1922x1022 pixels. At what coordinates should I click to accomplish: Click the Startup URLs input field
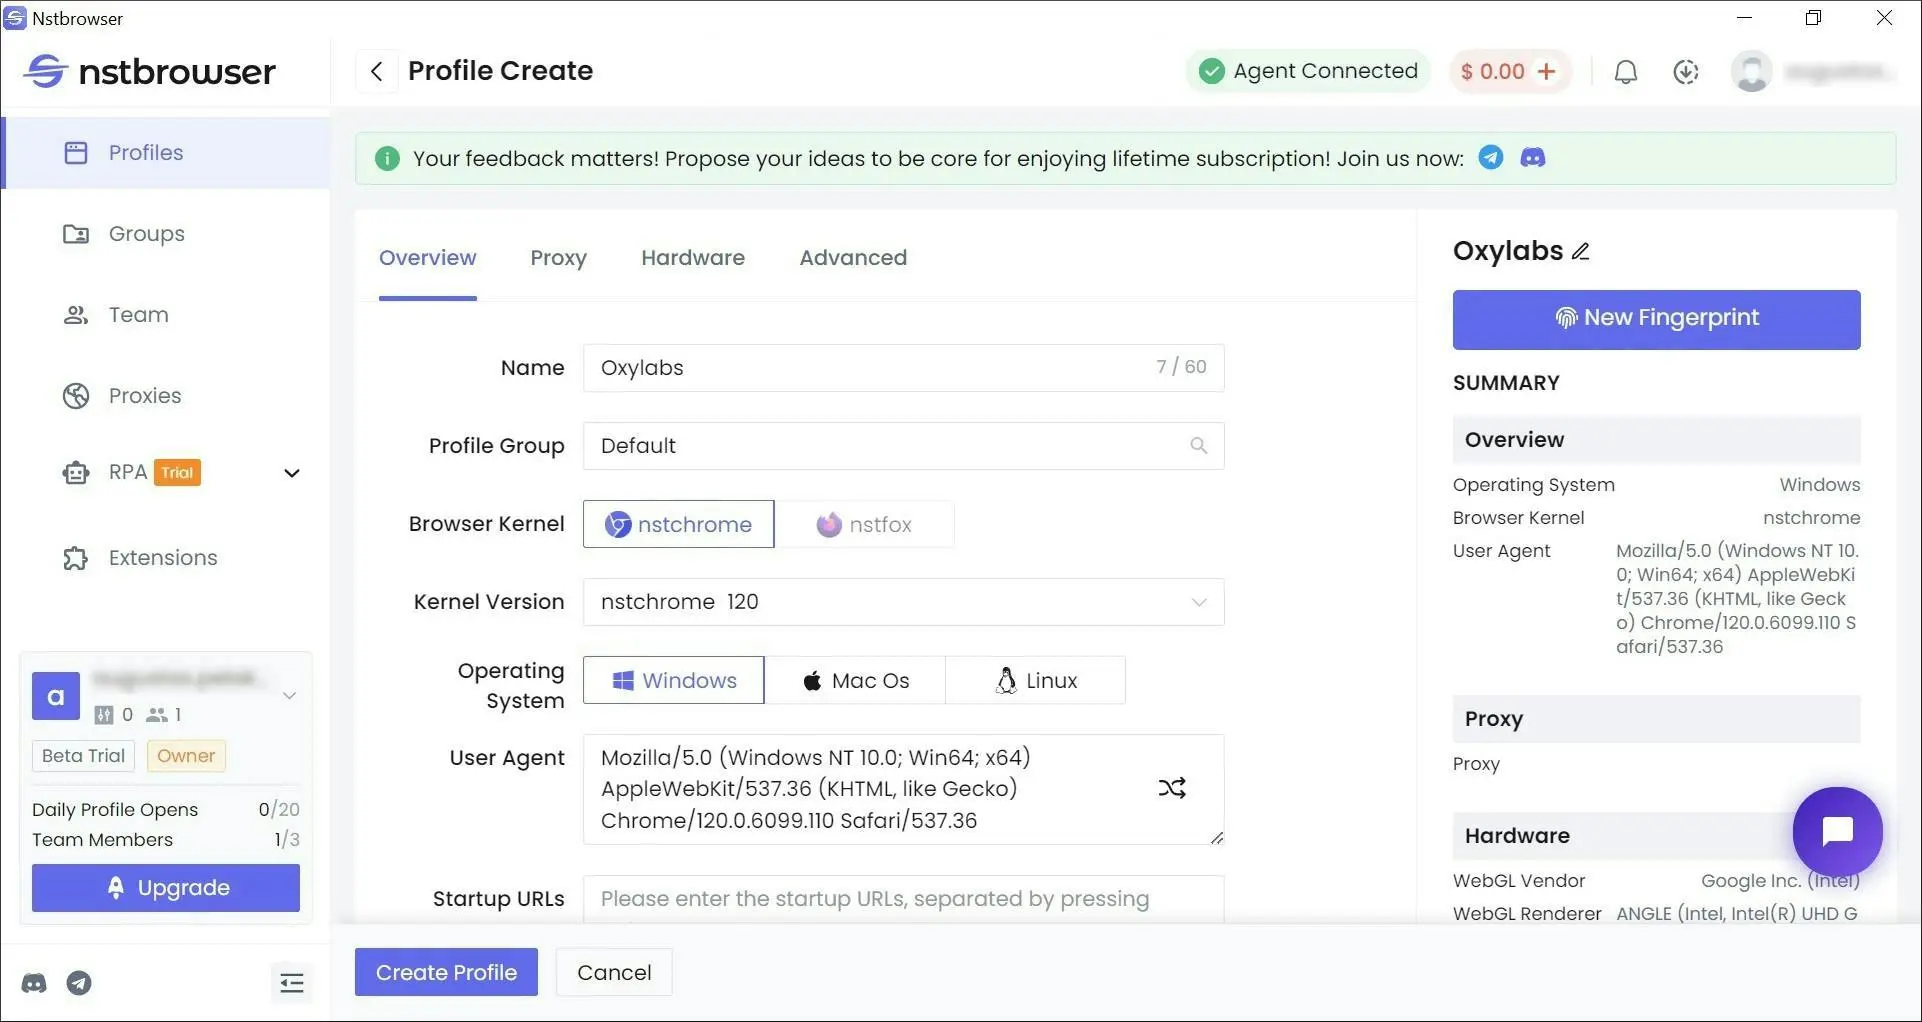(903, 899)
